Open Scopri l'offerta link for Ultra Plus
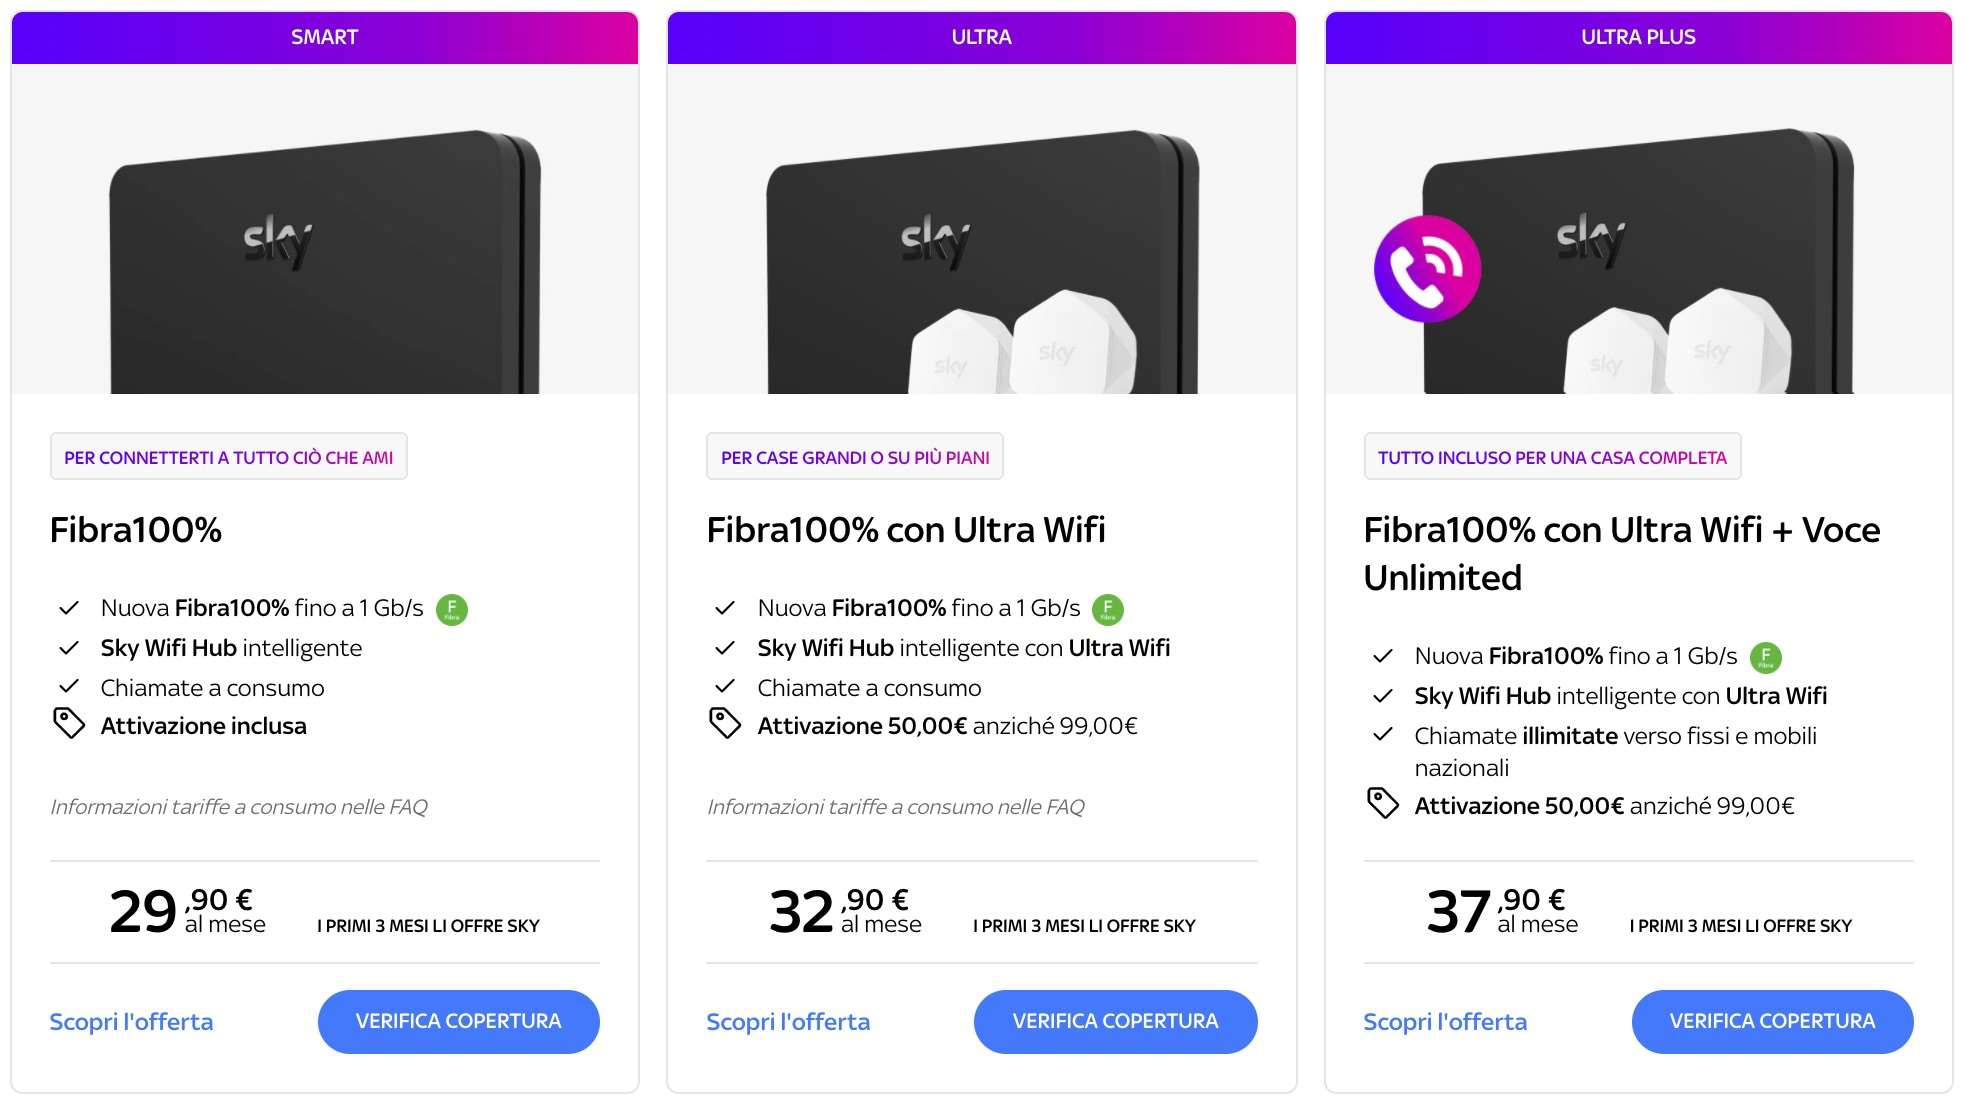This screenshot has width=1966, height=1108. [x=1445, y=1022]
